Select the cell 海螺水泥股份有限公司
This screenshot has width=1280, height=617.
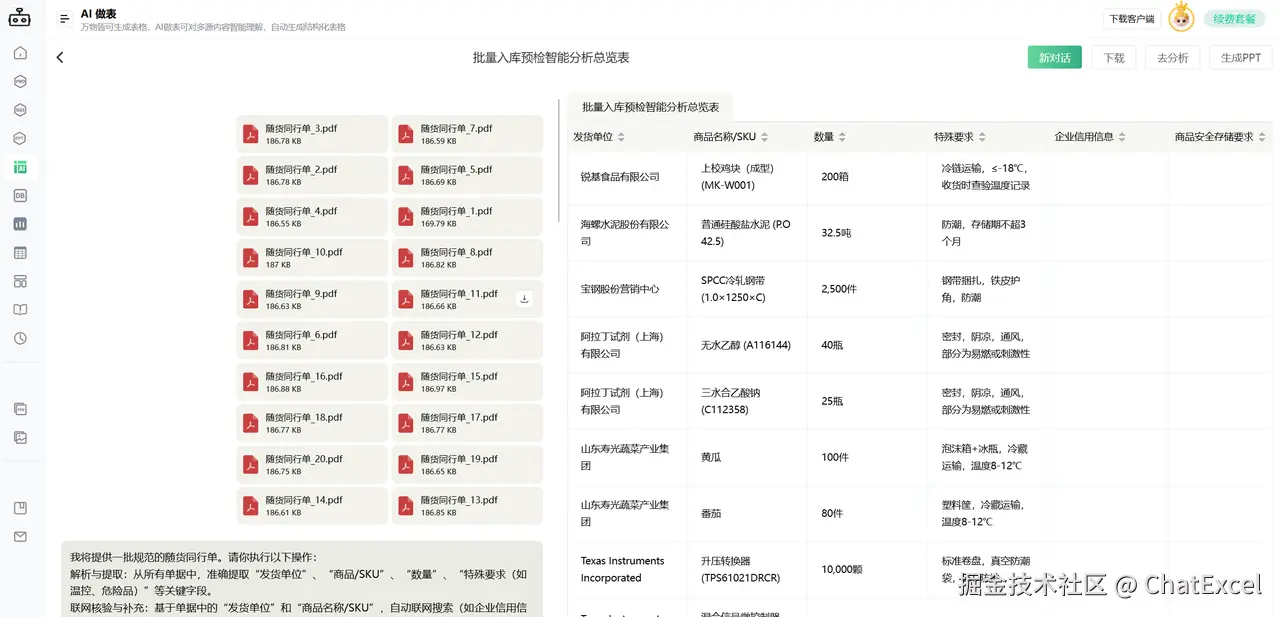627,233
